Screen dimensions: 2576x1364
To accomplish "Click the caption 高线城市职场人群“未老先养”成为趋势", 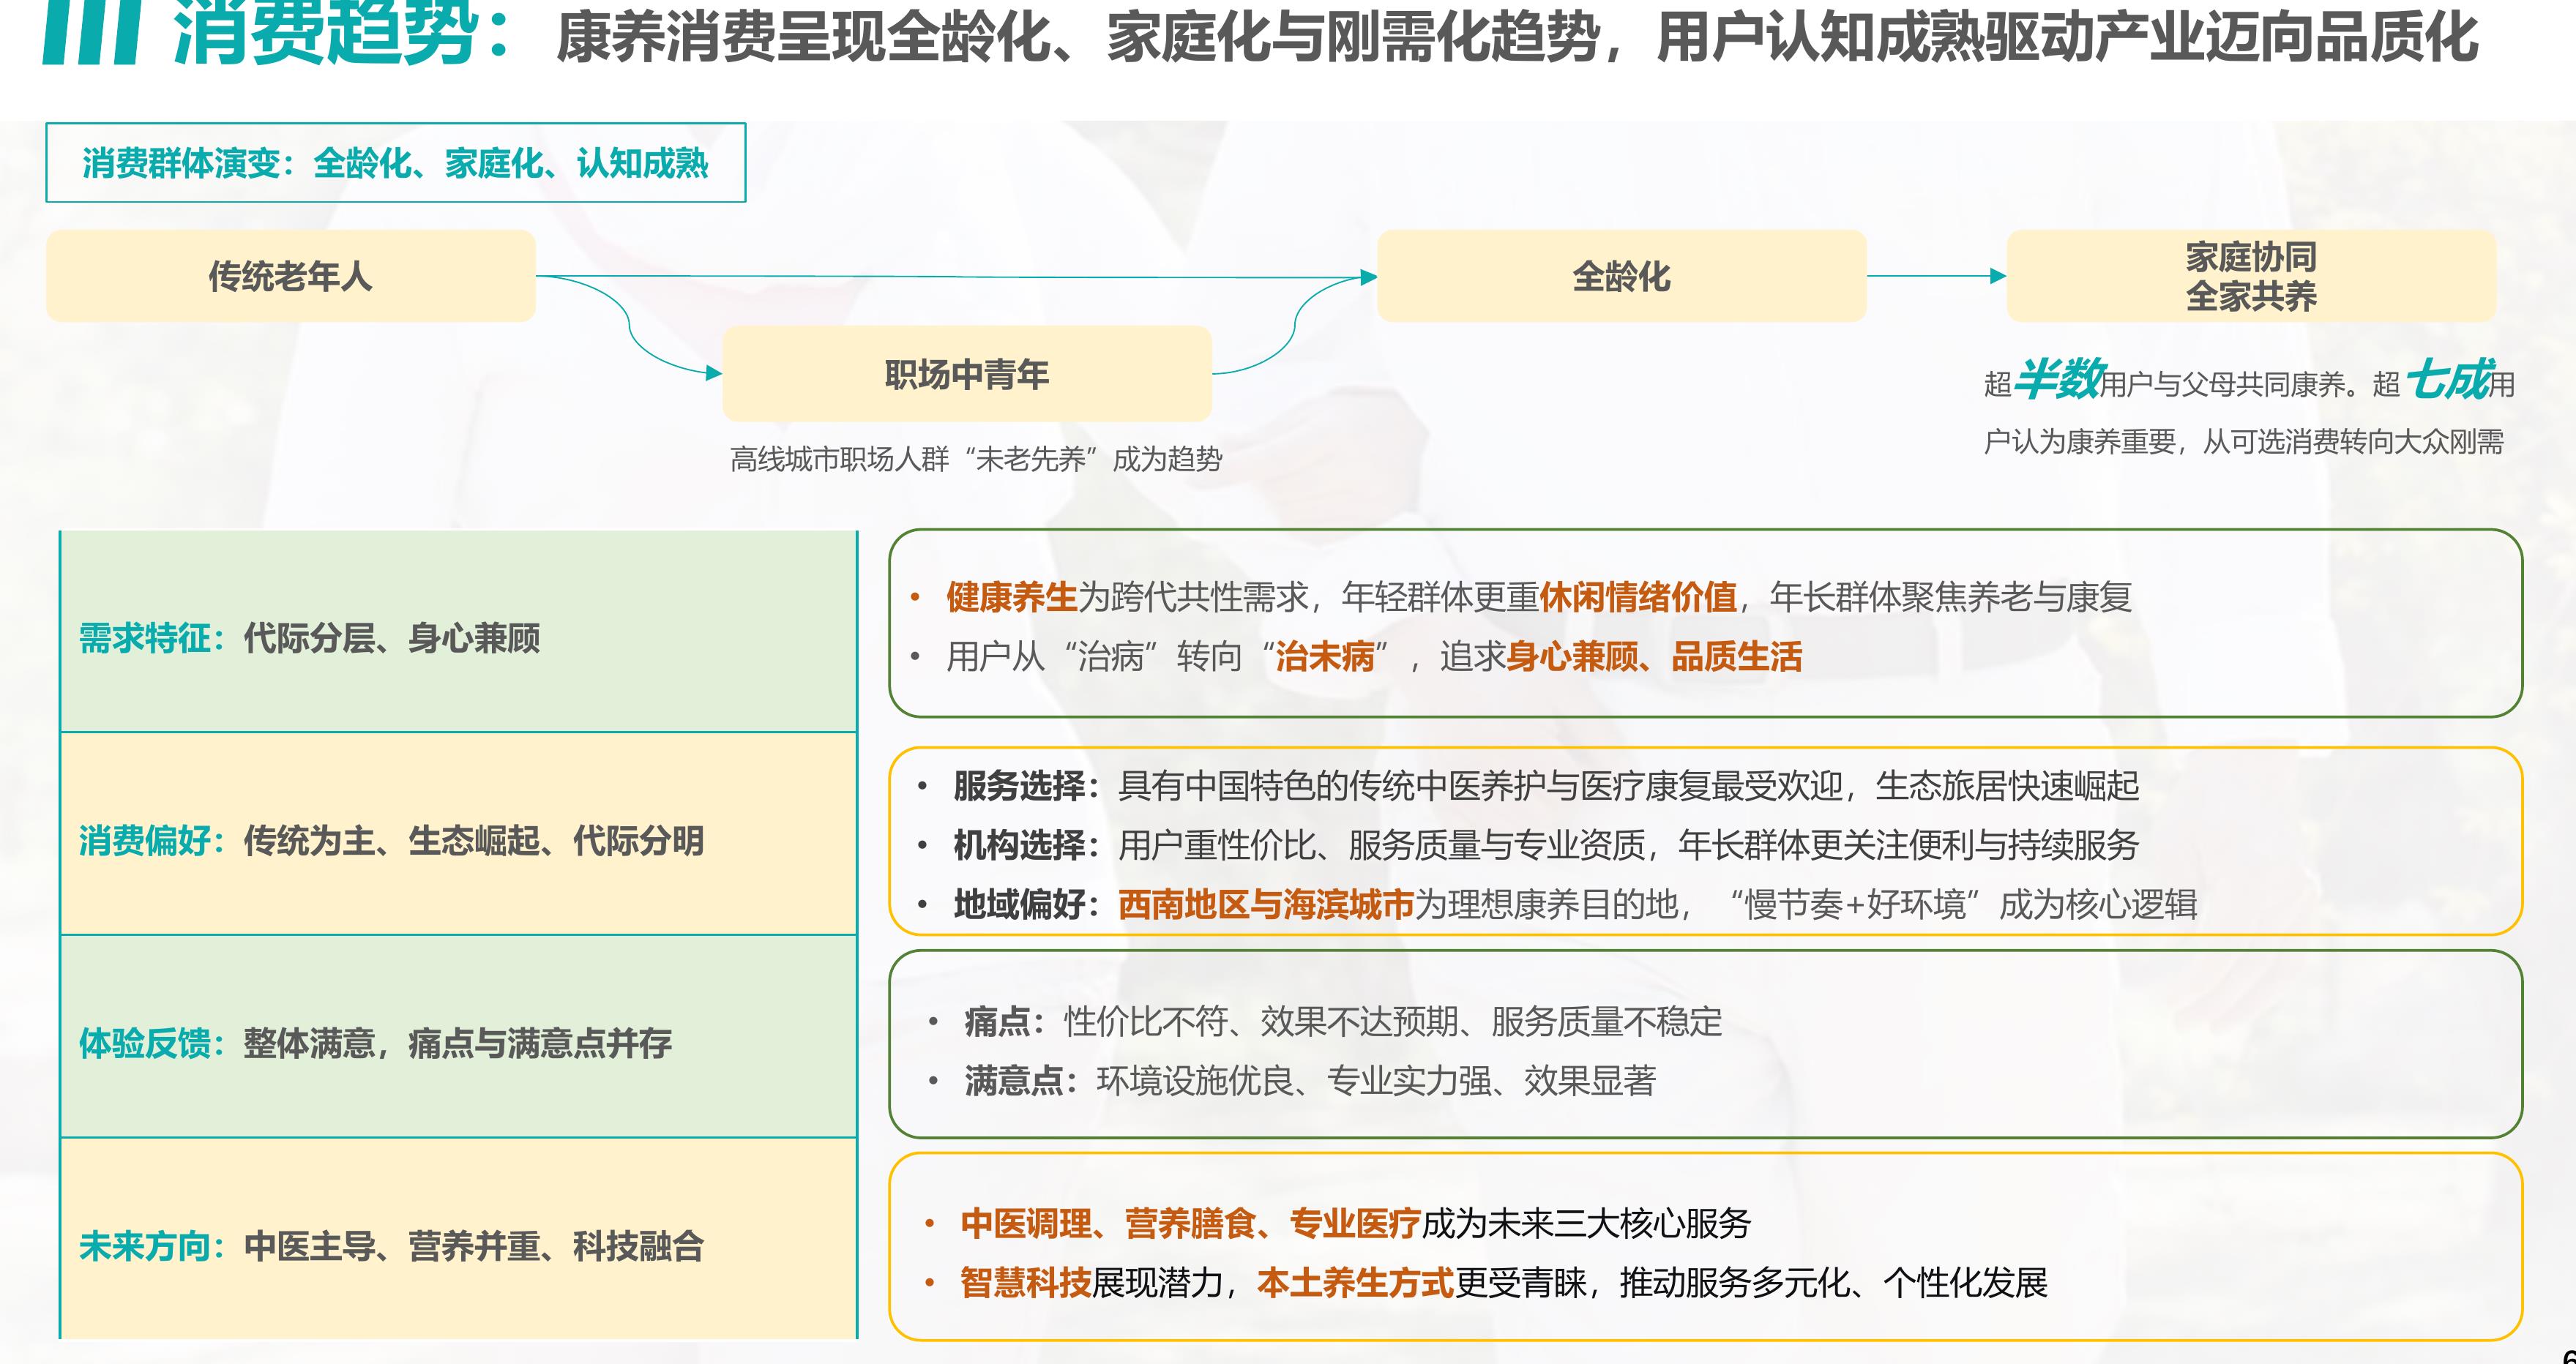I will click(x=976, y=459).
